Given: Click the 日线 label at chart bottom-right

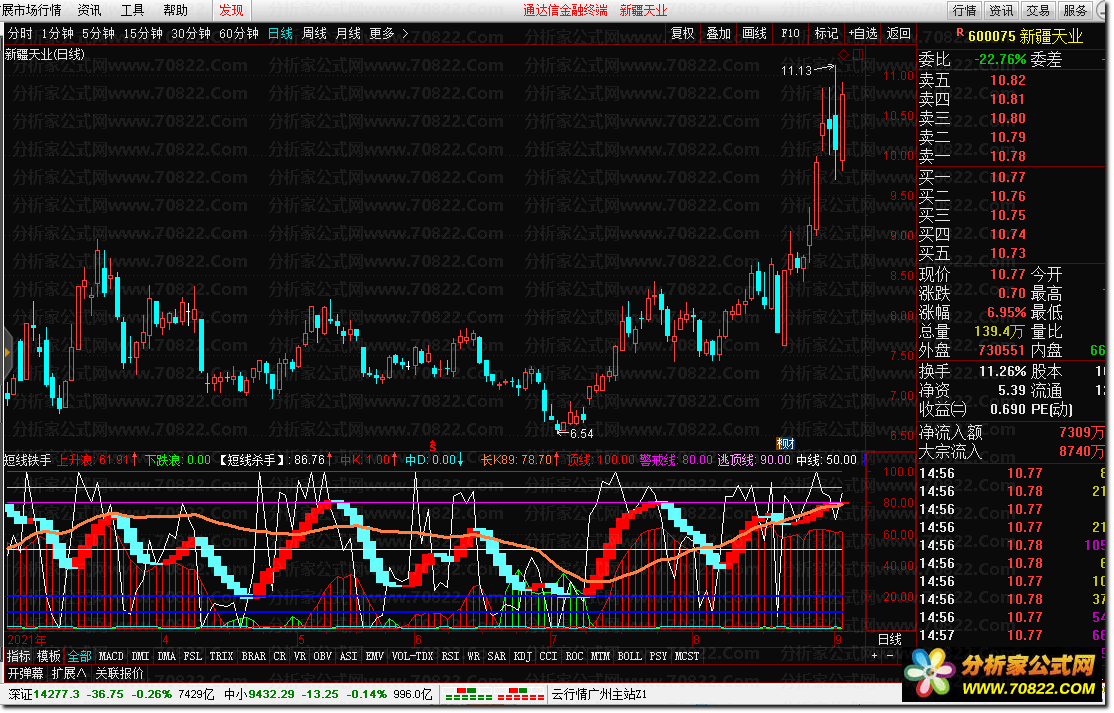Looking at the screenshot, I should (x=889, y=639).
